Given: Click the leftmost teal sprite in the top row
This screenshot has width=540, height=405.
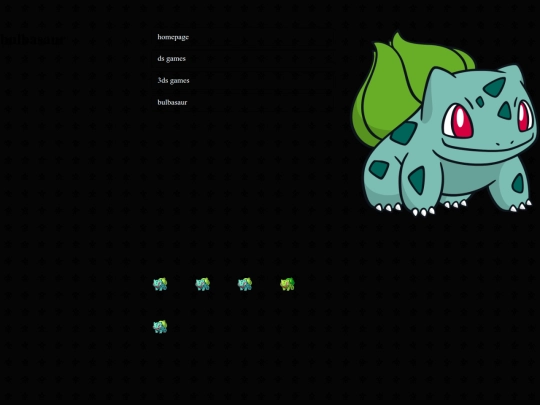Looking at the screenshot, I should (160, 284).
